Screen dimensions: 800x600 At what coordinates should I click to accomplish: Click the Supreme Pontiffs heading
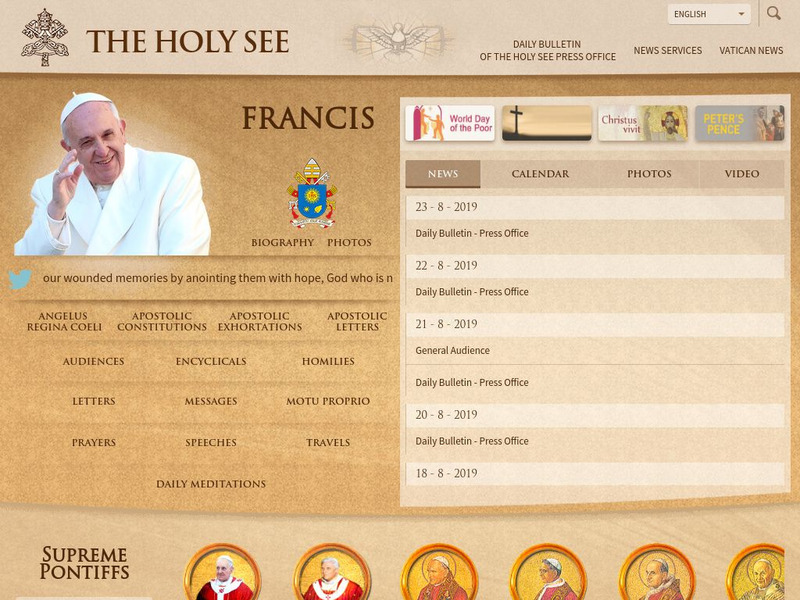pos(84,563)
